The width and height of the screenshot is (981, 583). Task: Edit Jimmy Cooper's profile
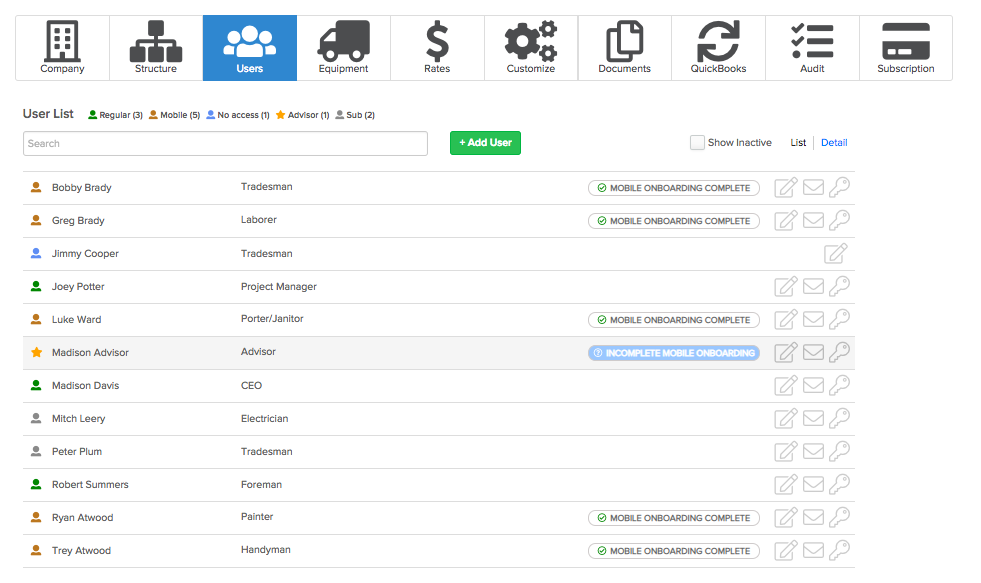click(x=835, y=253)
